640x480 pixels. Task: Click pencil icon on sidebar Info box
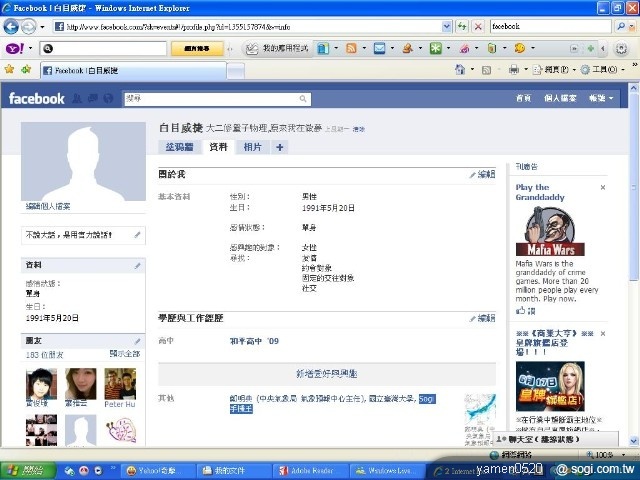(x=137, y=266)
